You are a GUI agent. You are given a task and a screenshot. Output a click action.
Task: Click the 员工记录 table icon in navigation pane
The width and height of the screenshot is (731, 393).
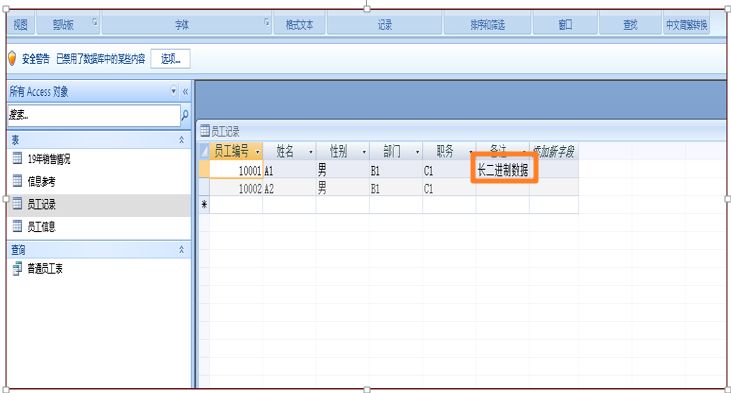coord(17,203)
